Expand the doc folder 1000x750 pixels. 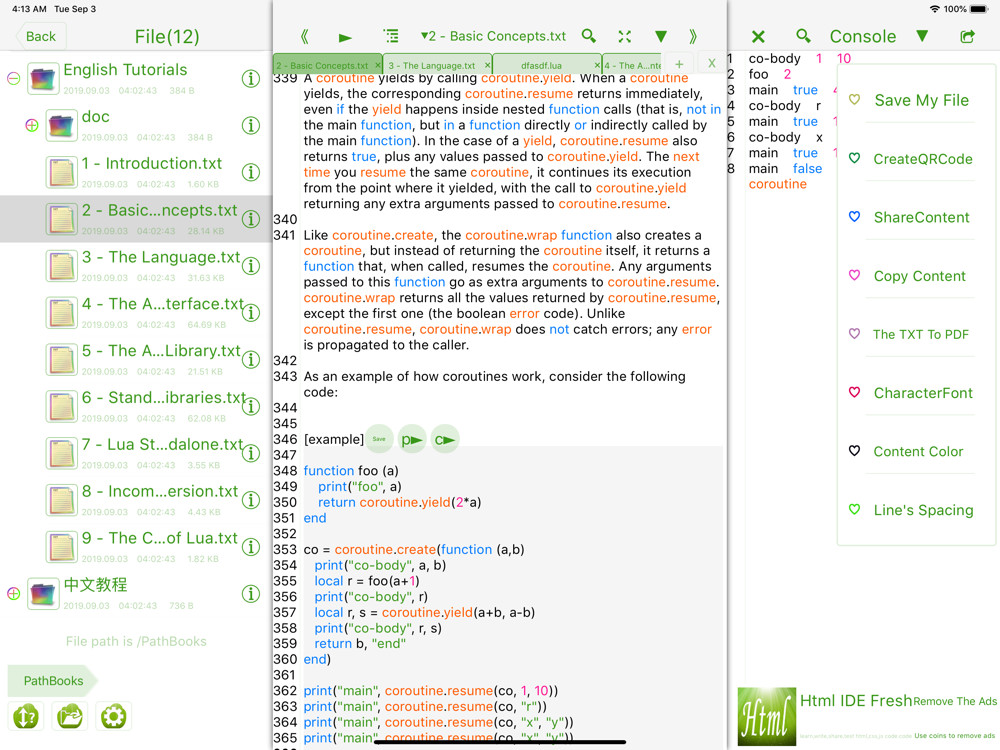click(32, 125)
